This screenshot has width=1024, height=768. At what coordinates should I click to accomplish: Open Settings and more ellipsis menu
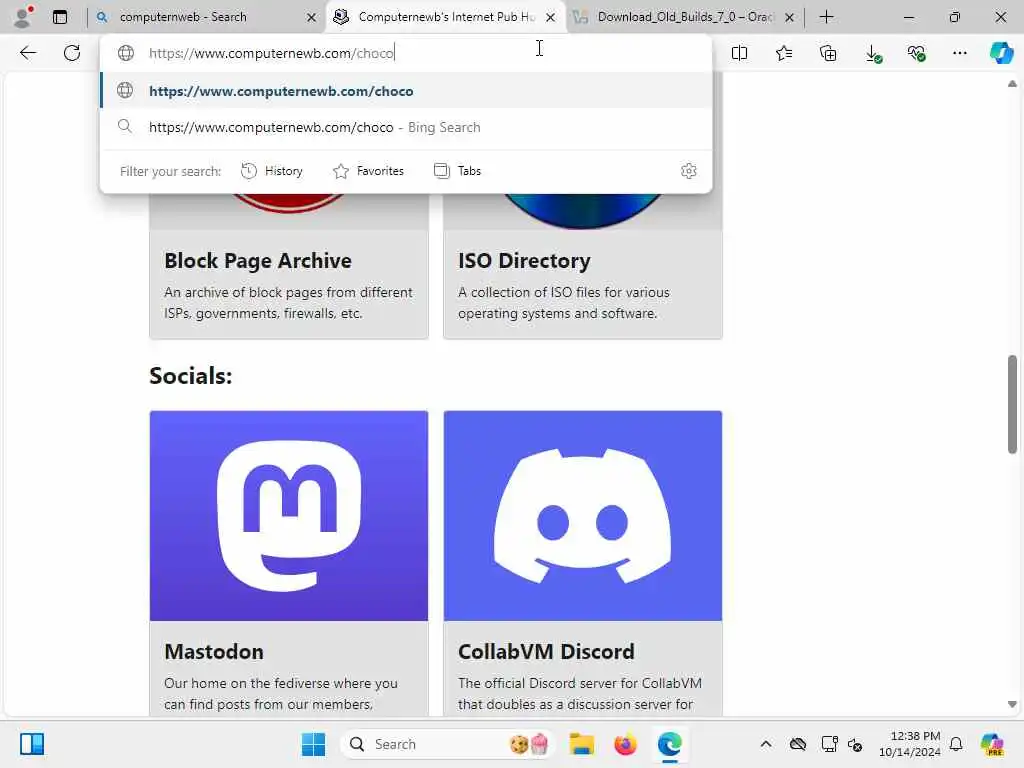(x=959, y=53)
